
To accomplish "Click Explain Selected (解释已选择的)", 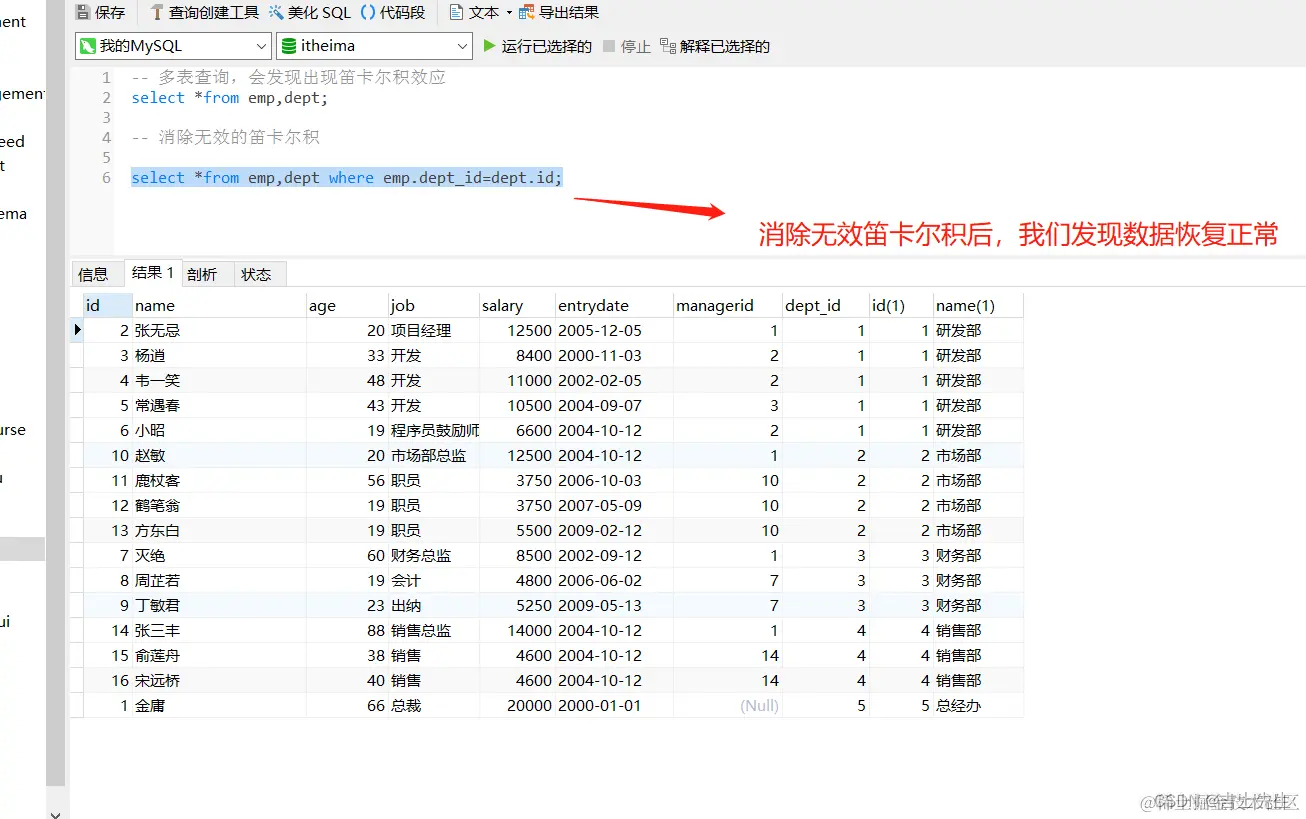I will tap(715, 46).
